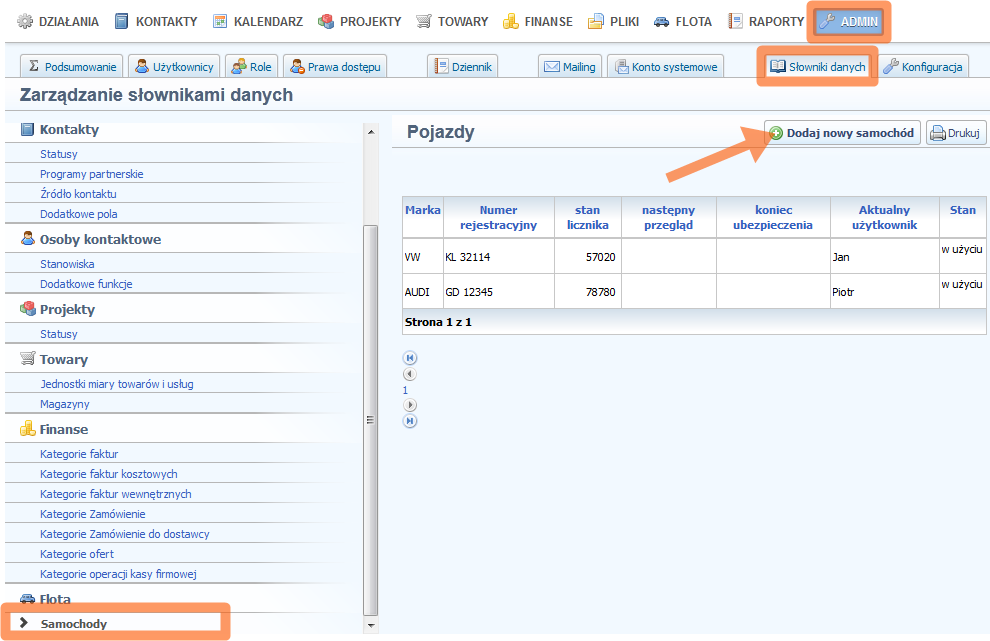990x641 pixels.
Task: Open the Słowniki danych tab
Action: (817, 67)
